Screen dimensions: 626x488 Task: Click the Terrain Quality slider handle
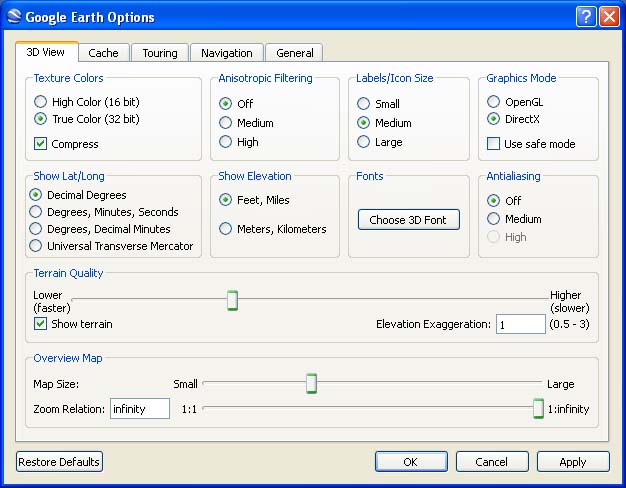tap(232, 300)
